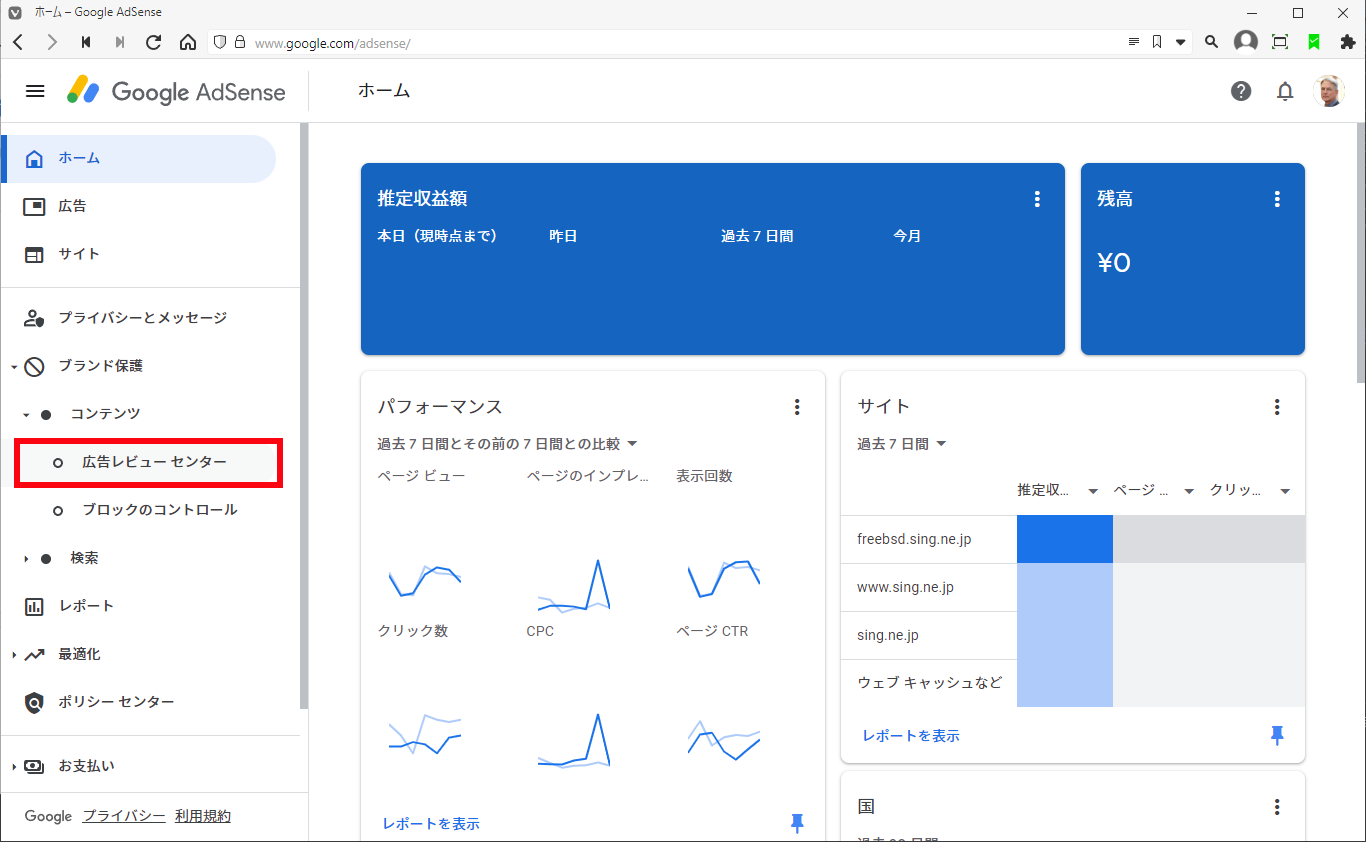
Task: Collapse the ブランド保護 section
Action: click(x=14, y=367)
